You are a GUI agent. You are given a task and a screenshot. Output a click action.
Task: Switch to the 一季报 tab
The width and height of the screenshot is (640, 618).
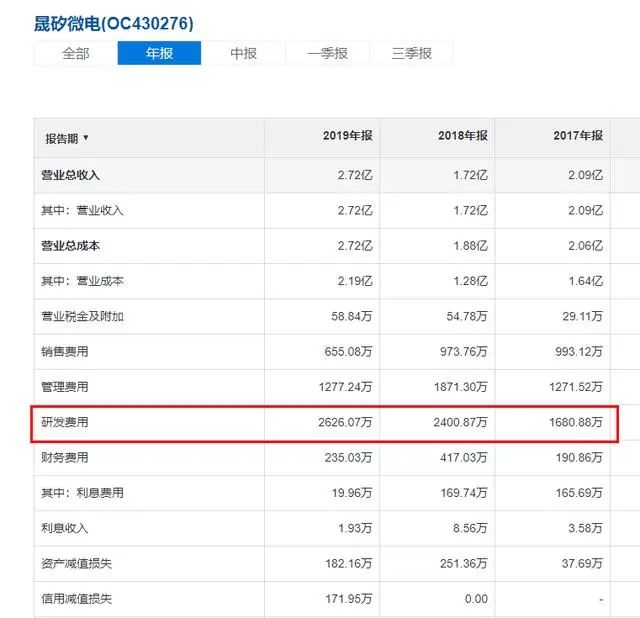(327, 53)
